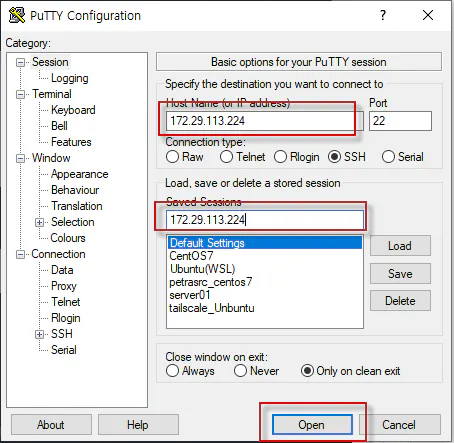Expand the SSH tree node
454x443 pixels.
pyautogui.click(x=39, y=334)
